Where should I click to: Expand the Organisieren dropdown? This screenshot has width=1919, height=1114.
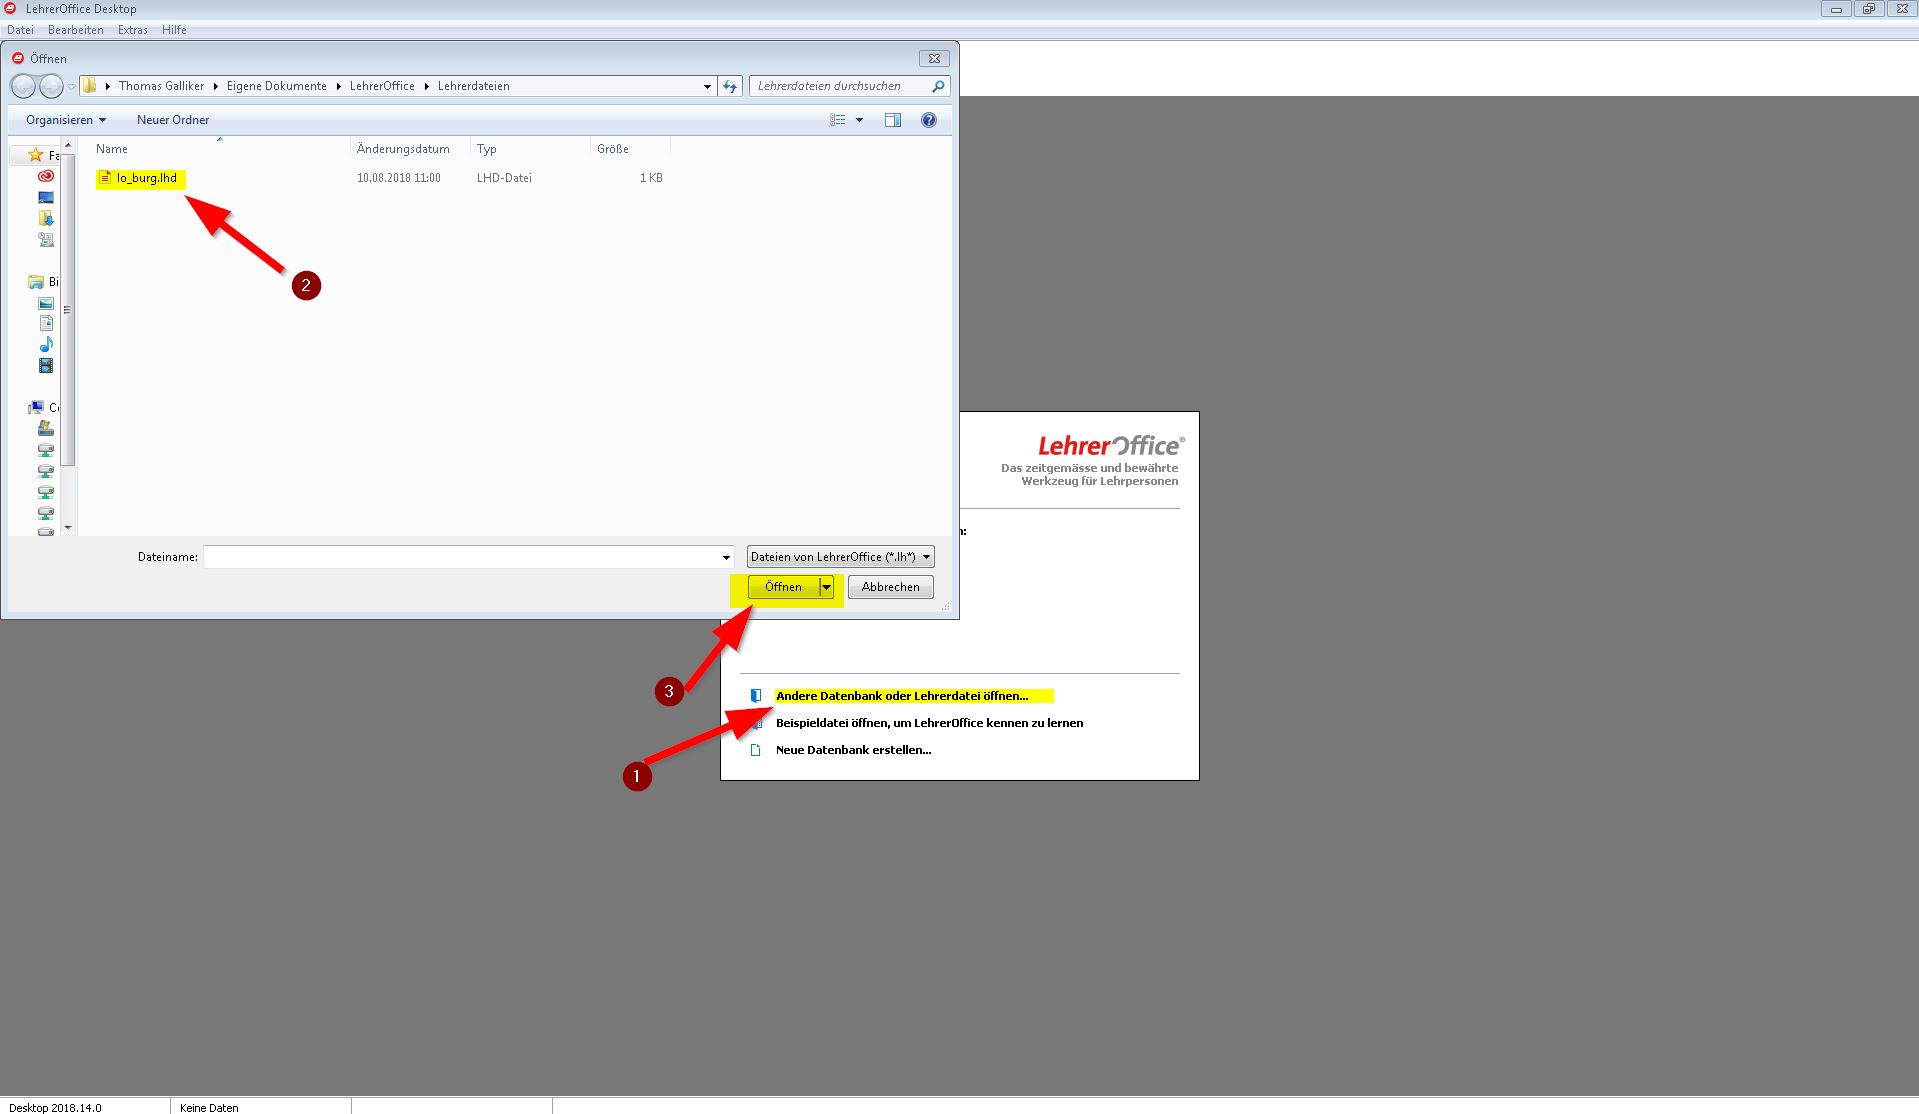66,120
